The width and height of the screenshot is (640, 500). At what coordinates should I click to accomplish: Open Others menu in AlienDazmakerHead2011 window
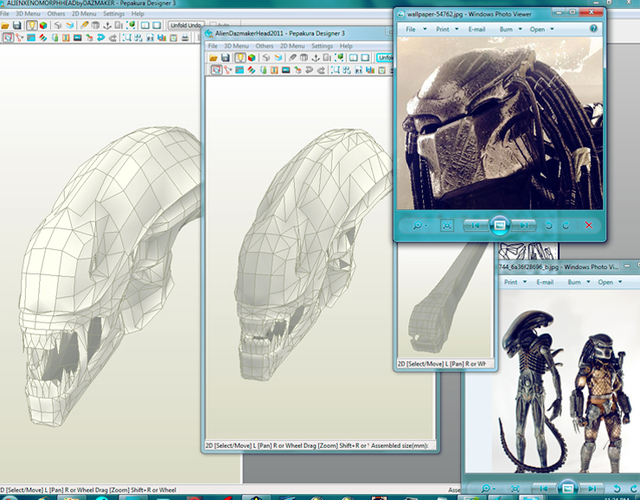click(264, 46)
